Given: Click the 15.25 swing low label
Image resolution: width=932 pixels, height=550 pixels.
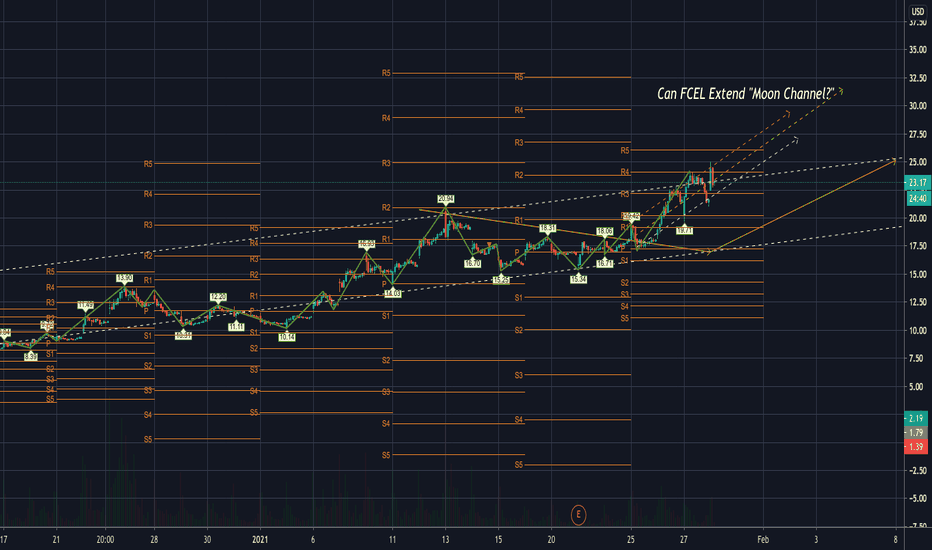Looking at the screenshot, I should [x=501, y=280].
